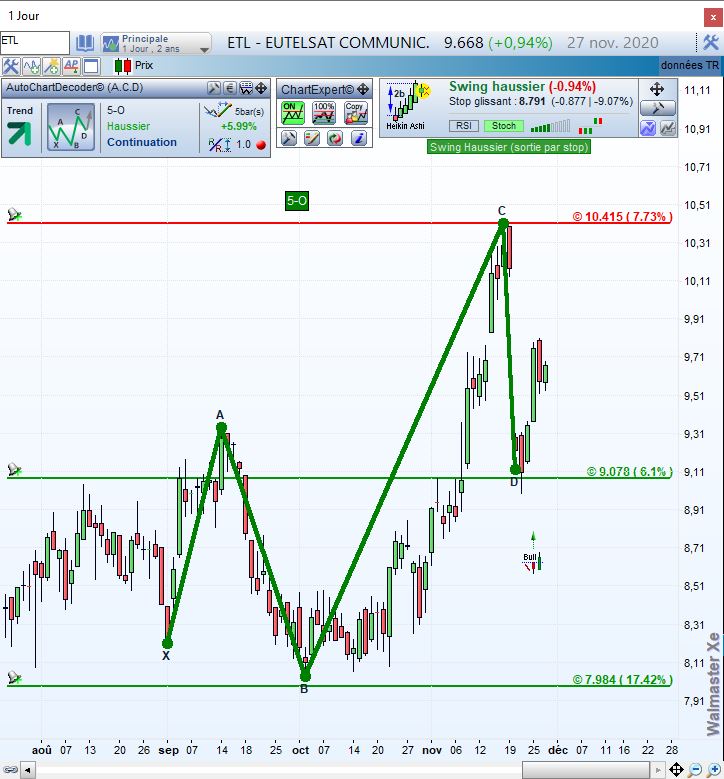Close the chart window

pyautogui.click(x=713, y=17)
